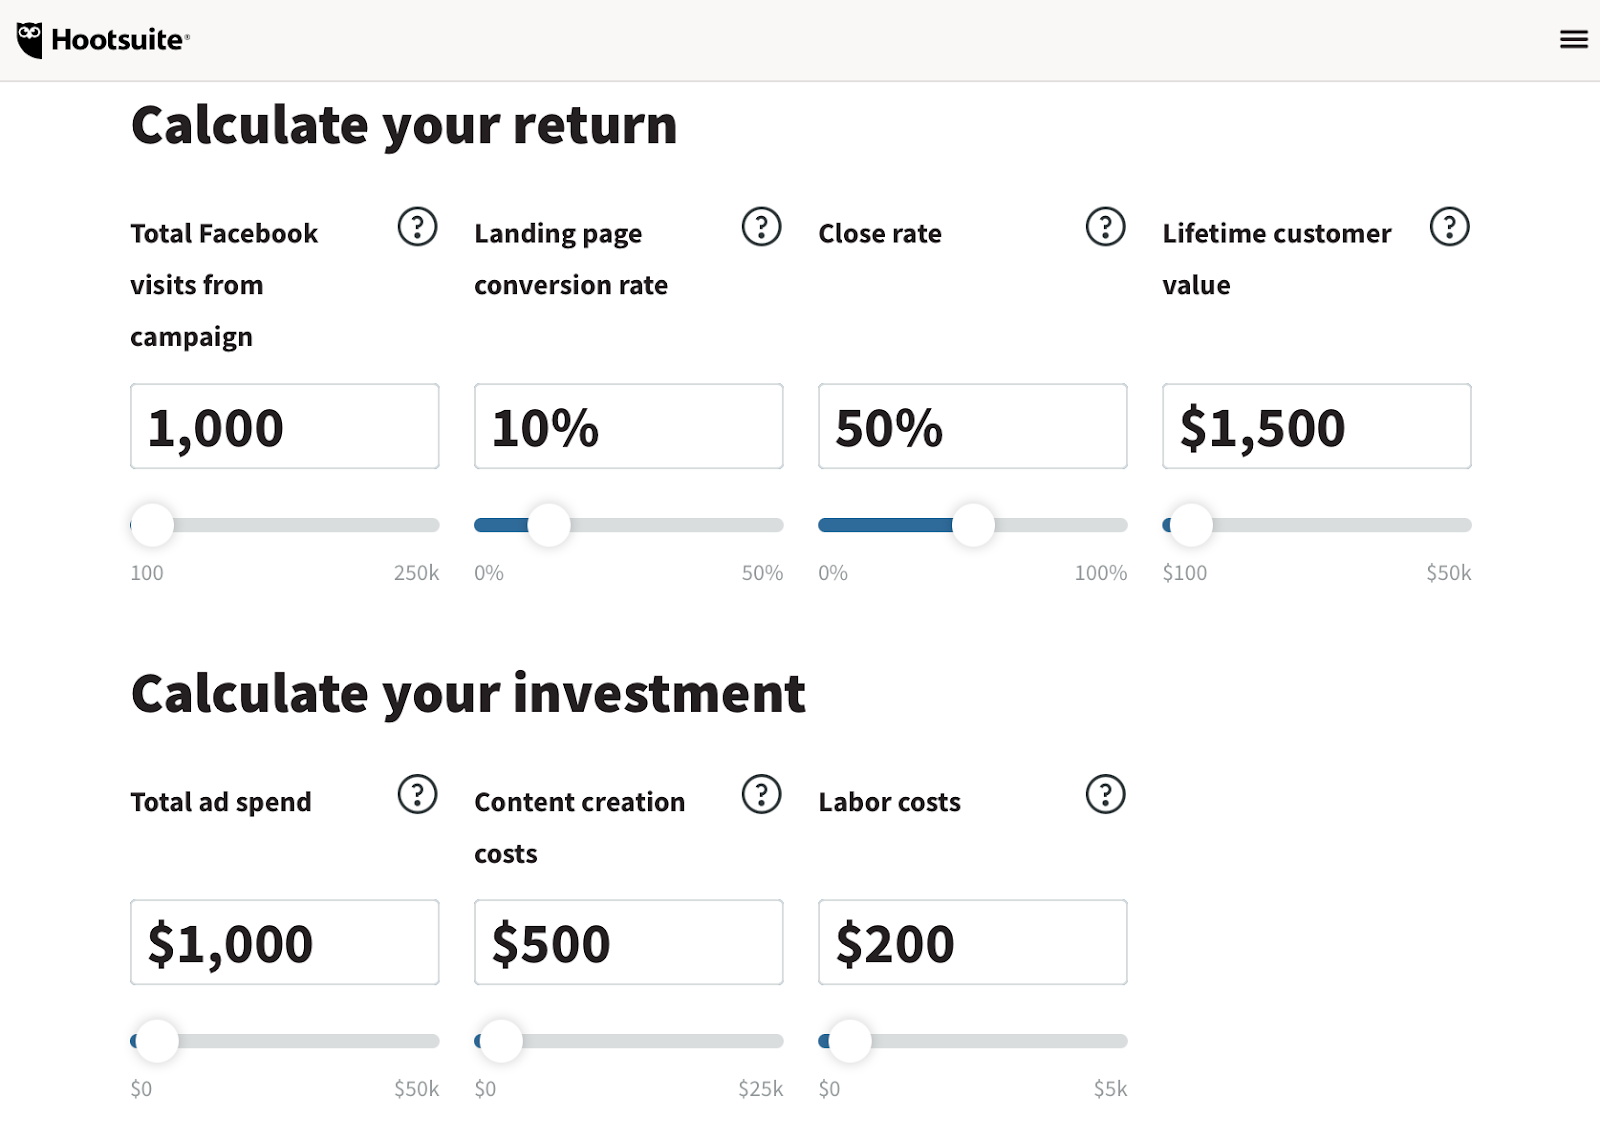Click the Close rate slider handle

(x=973, y=525)
